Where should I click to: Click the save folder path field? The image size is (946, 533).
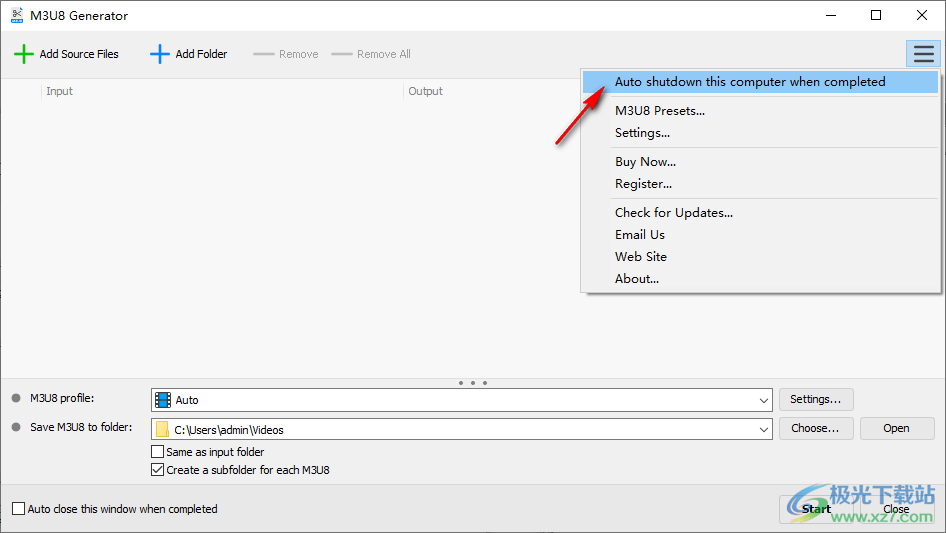pyautogui.click(x=462, y=429)
